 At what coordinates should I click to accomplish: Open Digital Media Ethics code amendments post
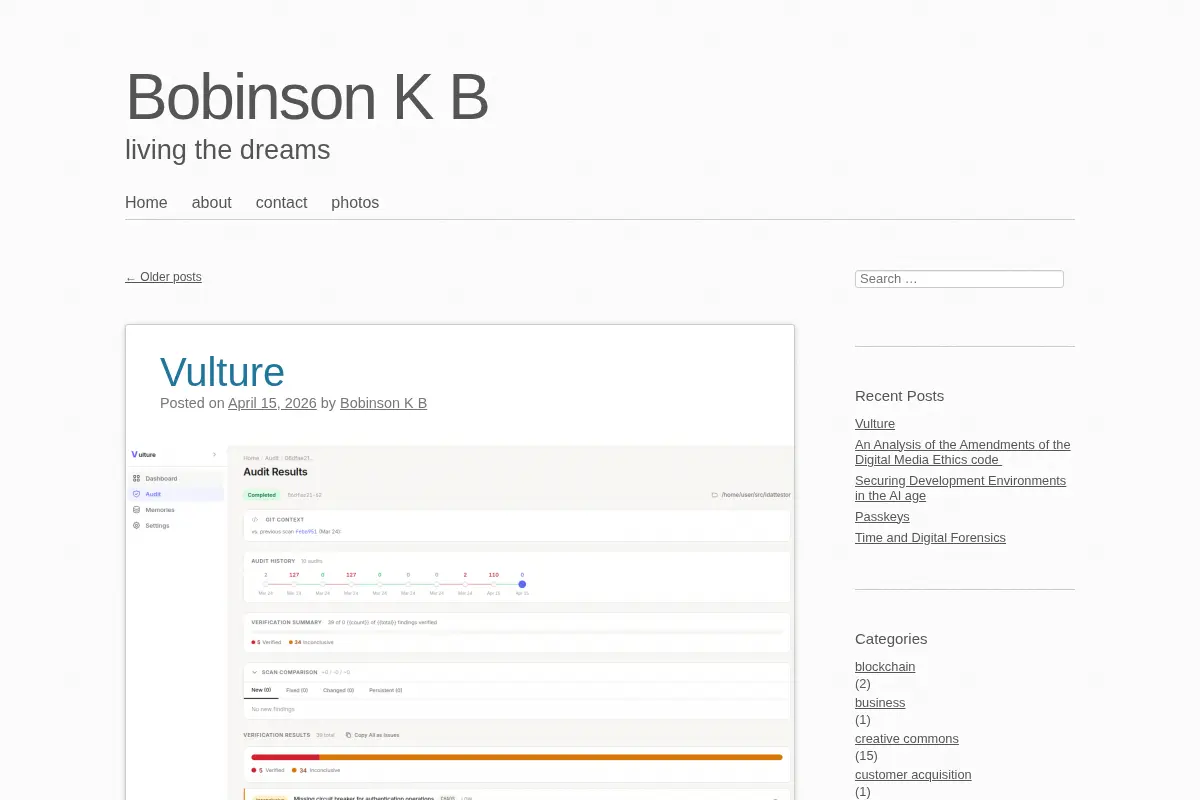(x=962, y=452)
